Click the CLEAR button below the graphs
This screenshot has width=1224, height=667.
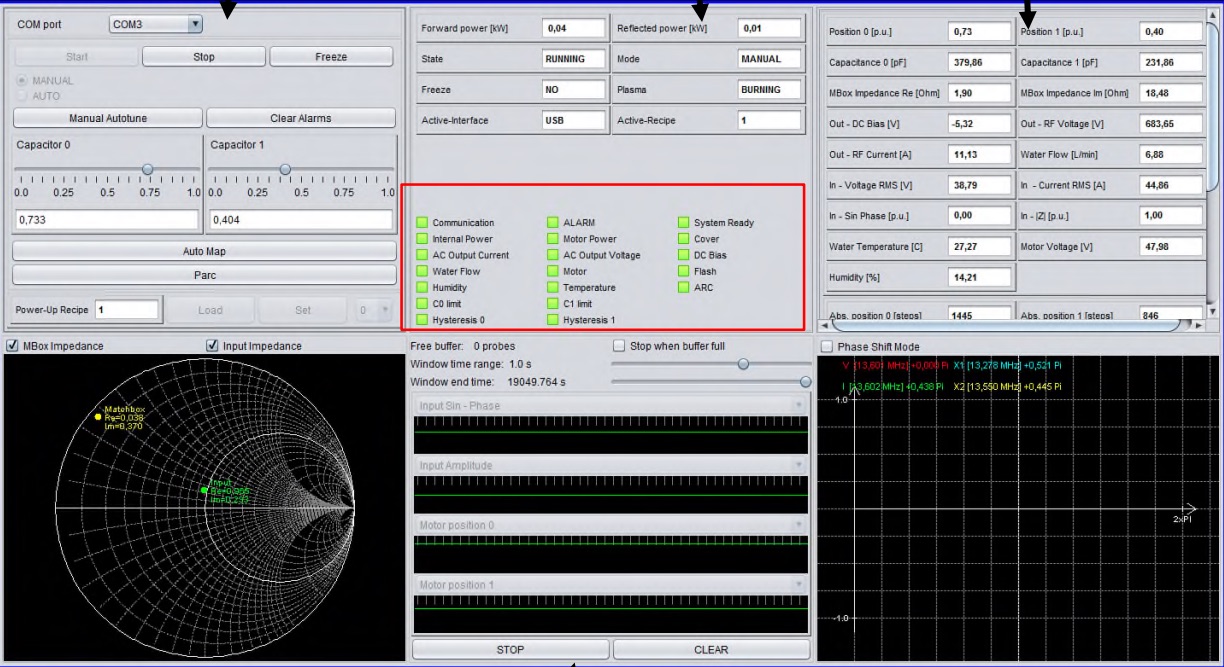point(711,649)
